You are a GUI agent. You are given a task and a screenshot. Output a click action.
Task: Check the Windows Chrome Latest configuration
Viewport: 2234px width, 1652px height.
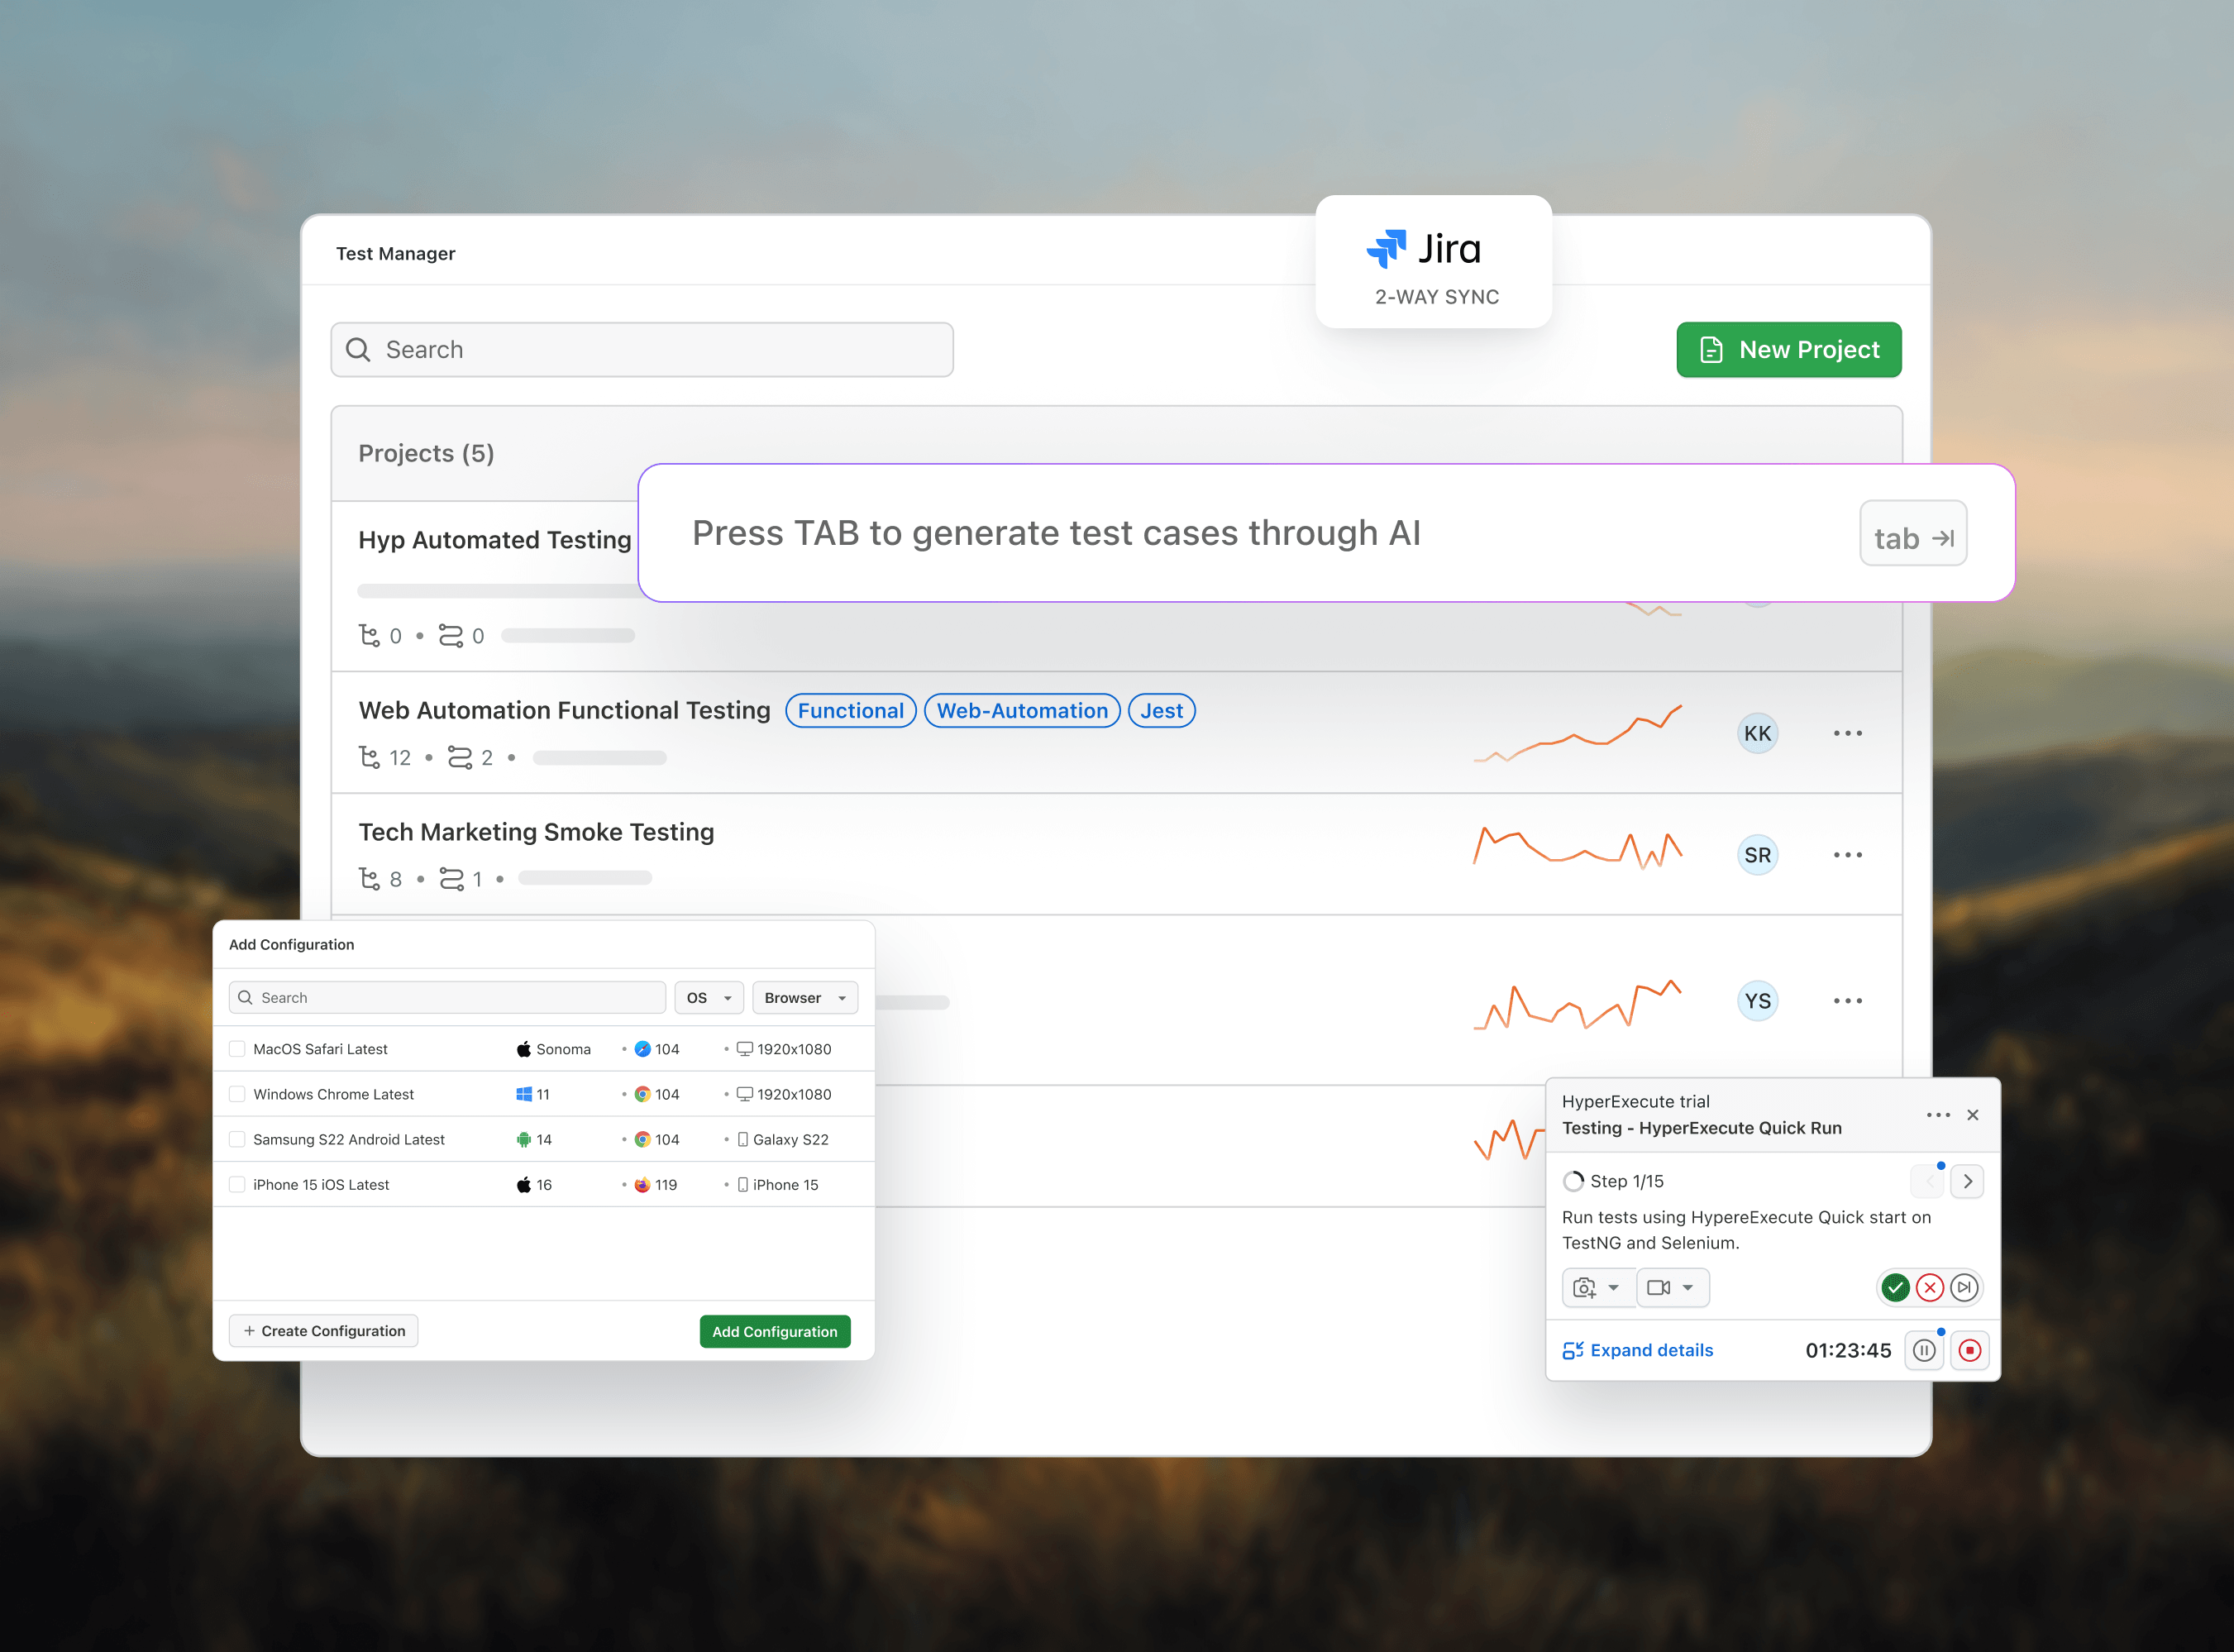(237, 1094)
